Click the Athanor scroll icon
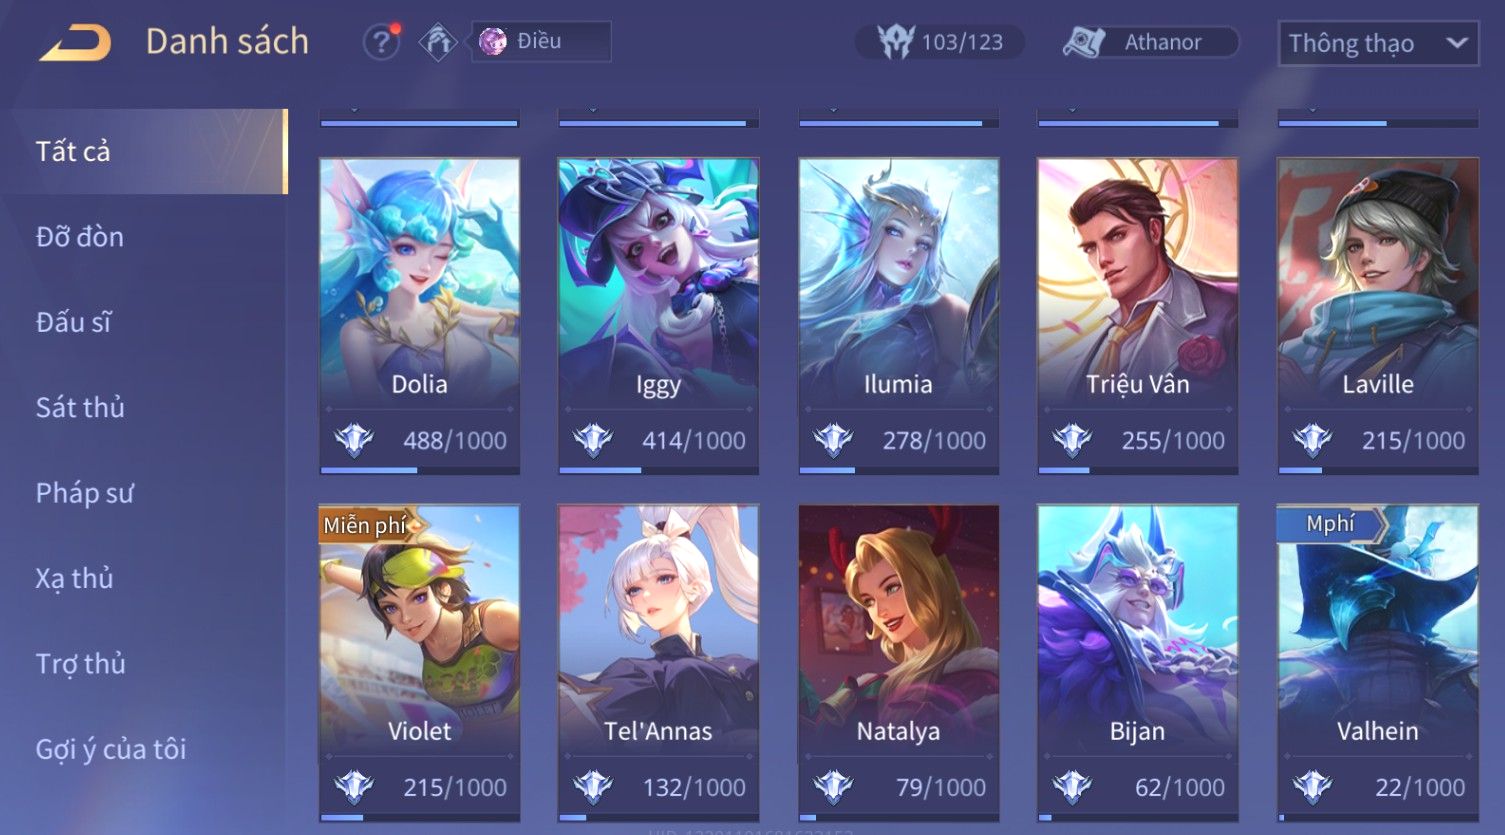The image size is (1505, 835). 1084,42
